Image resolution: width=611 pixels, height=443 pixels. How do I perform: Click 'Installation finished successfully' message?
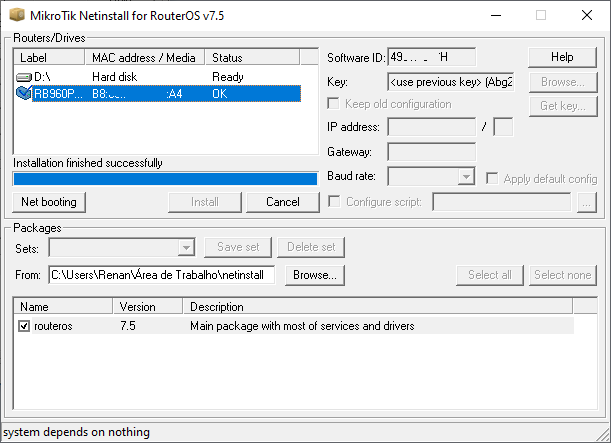point(88,163)
